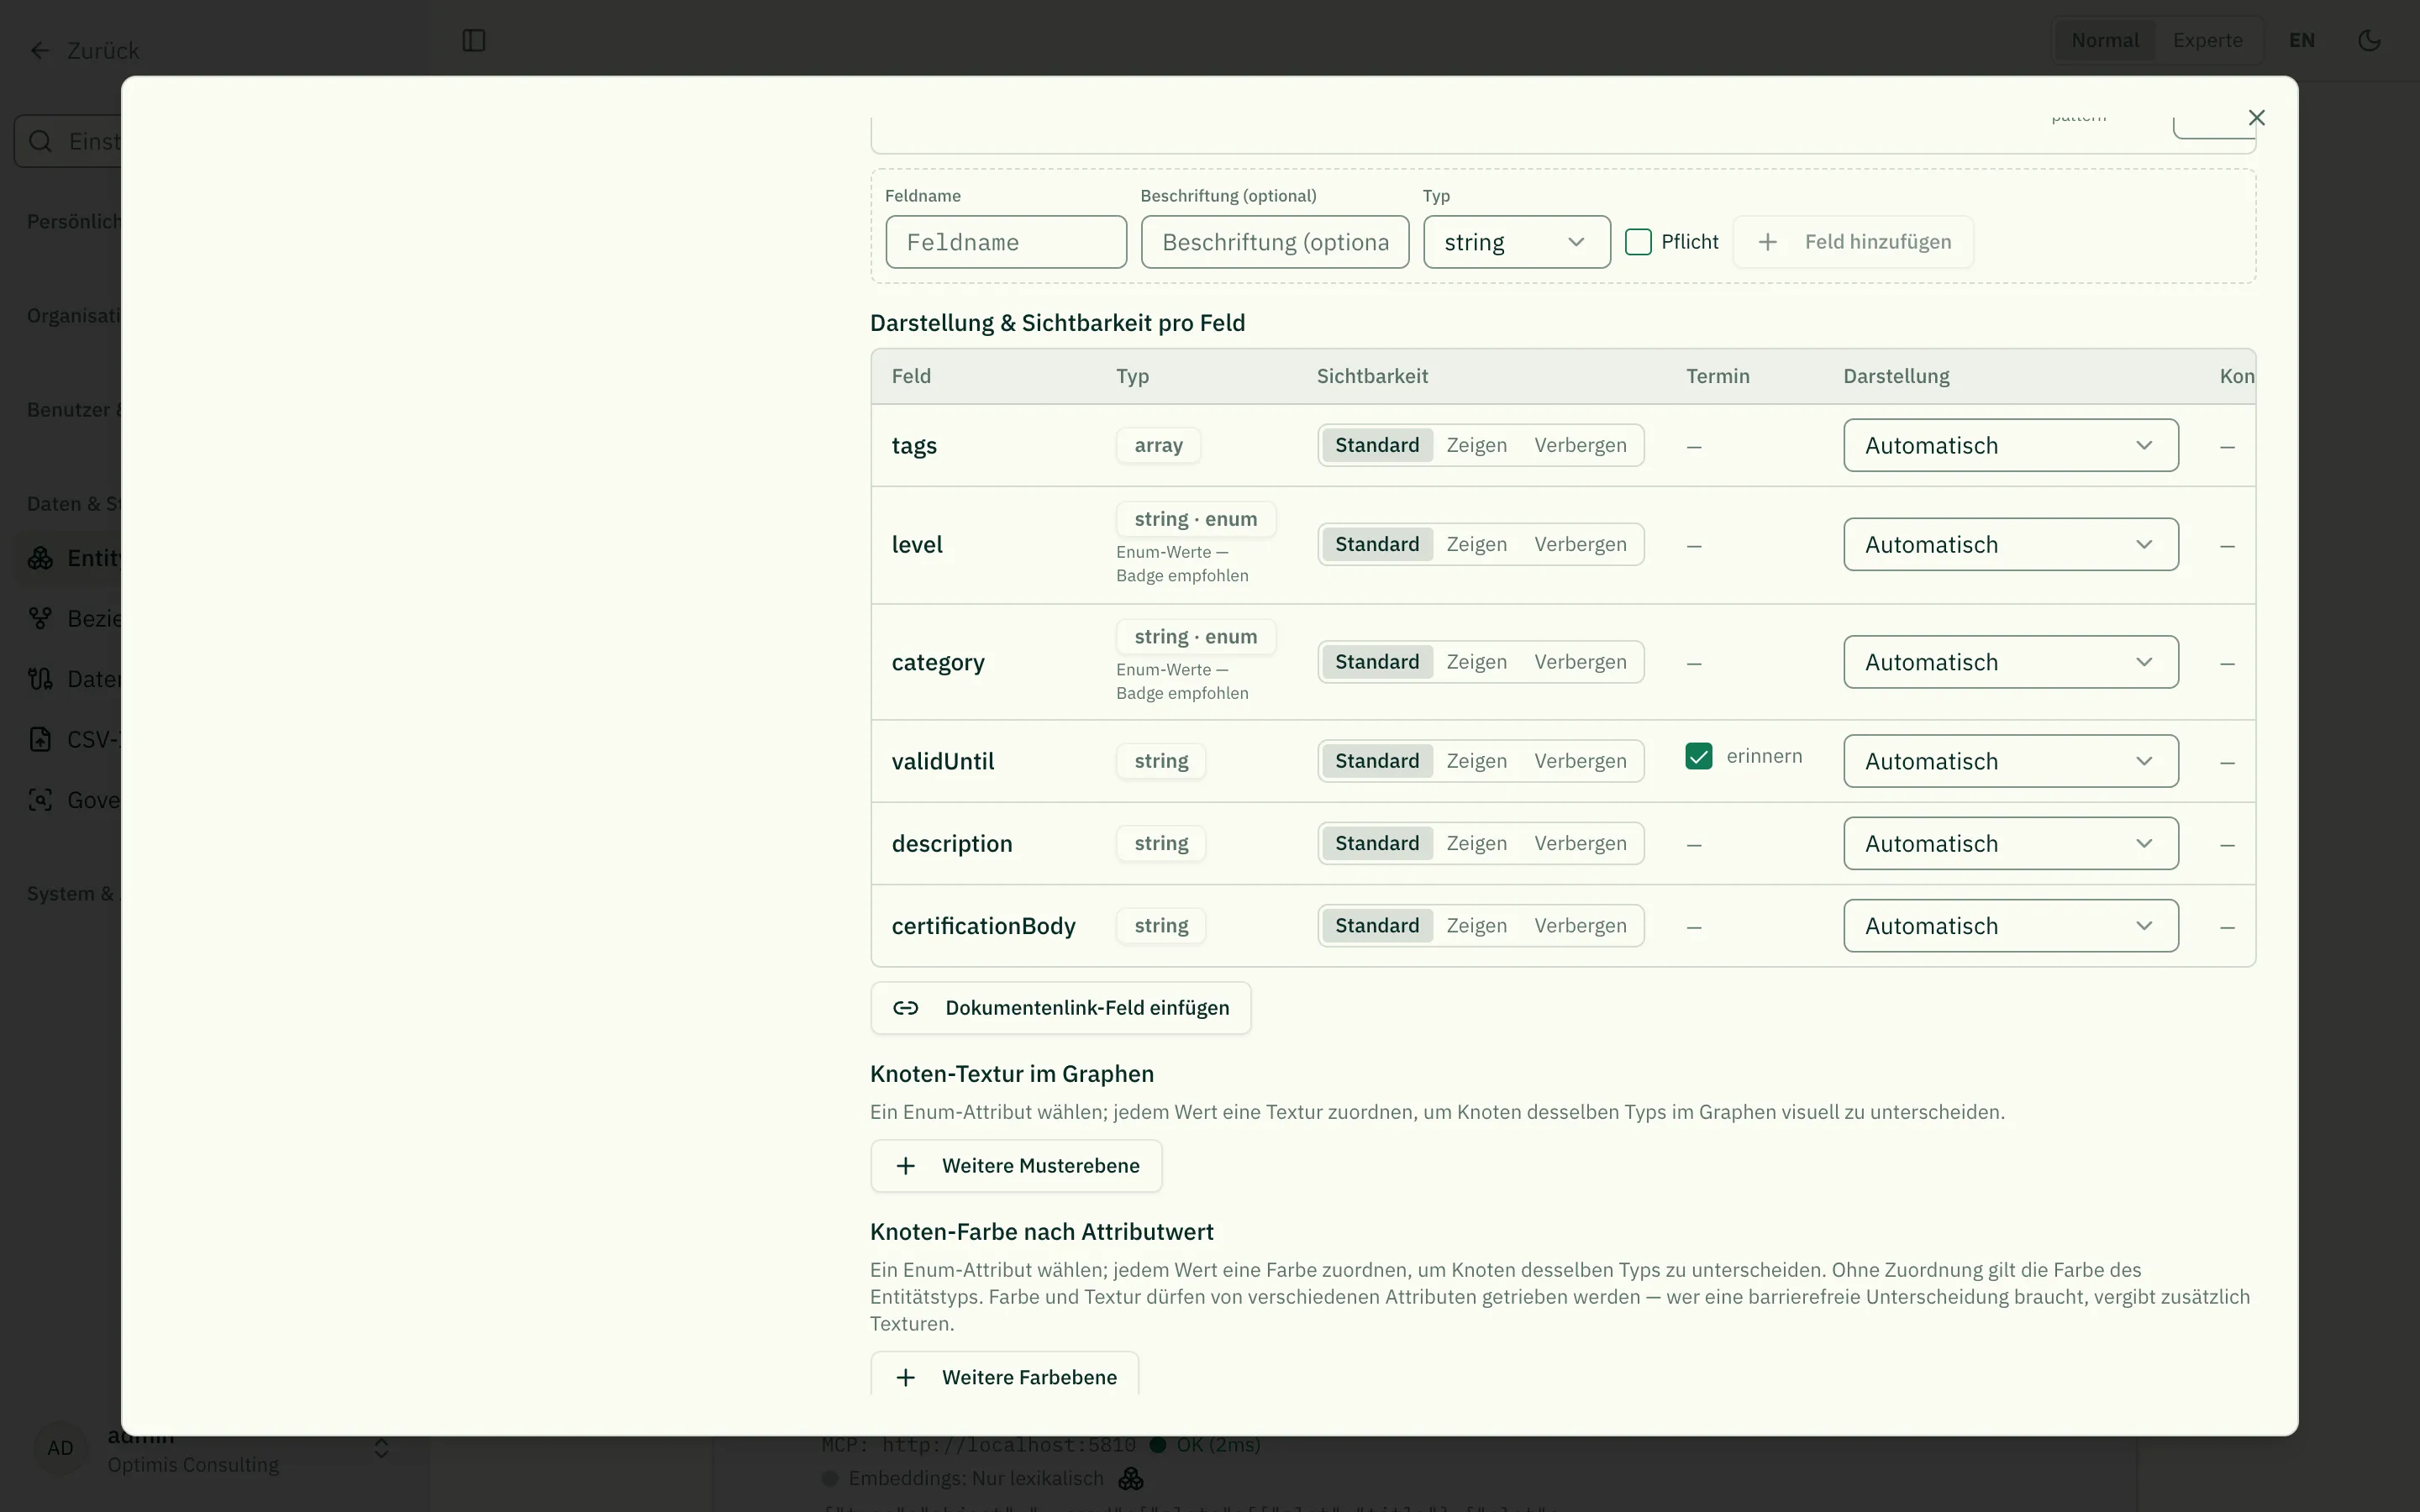Open the Governance sidebar icon
2420x1512 pixels.
click(40, 800)
